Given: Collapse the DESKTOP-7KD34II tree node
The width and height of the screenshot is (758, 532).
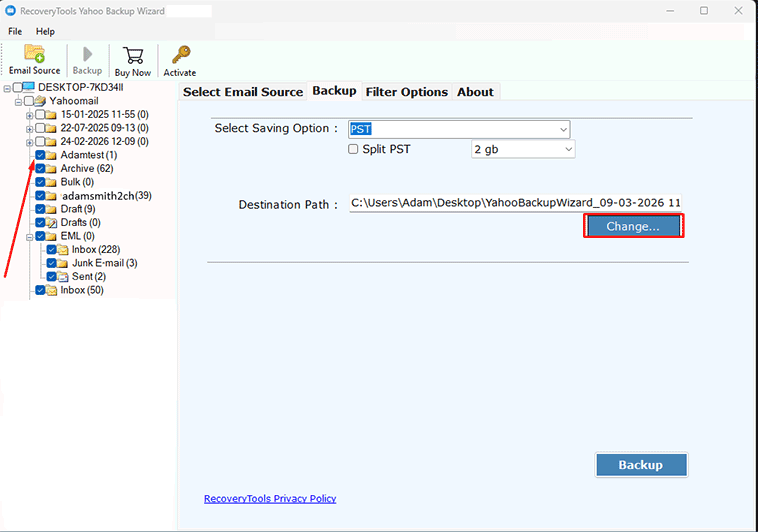Looking at the screenshot, I should [x=7, y=89].
